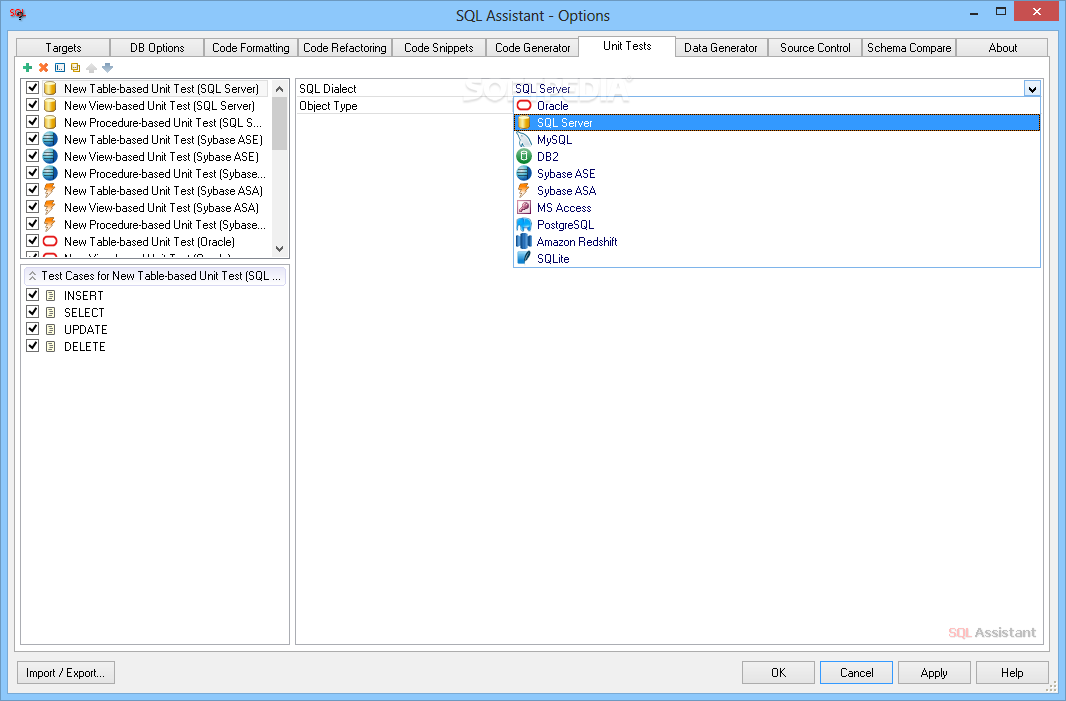
Task: Uncheck New View-based Unit Test (Sybase ASE)
Action: [x=32, y=156]
